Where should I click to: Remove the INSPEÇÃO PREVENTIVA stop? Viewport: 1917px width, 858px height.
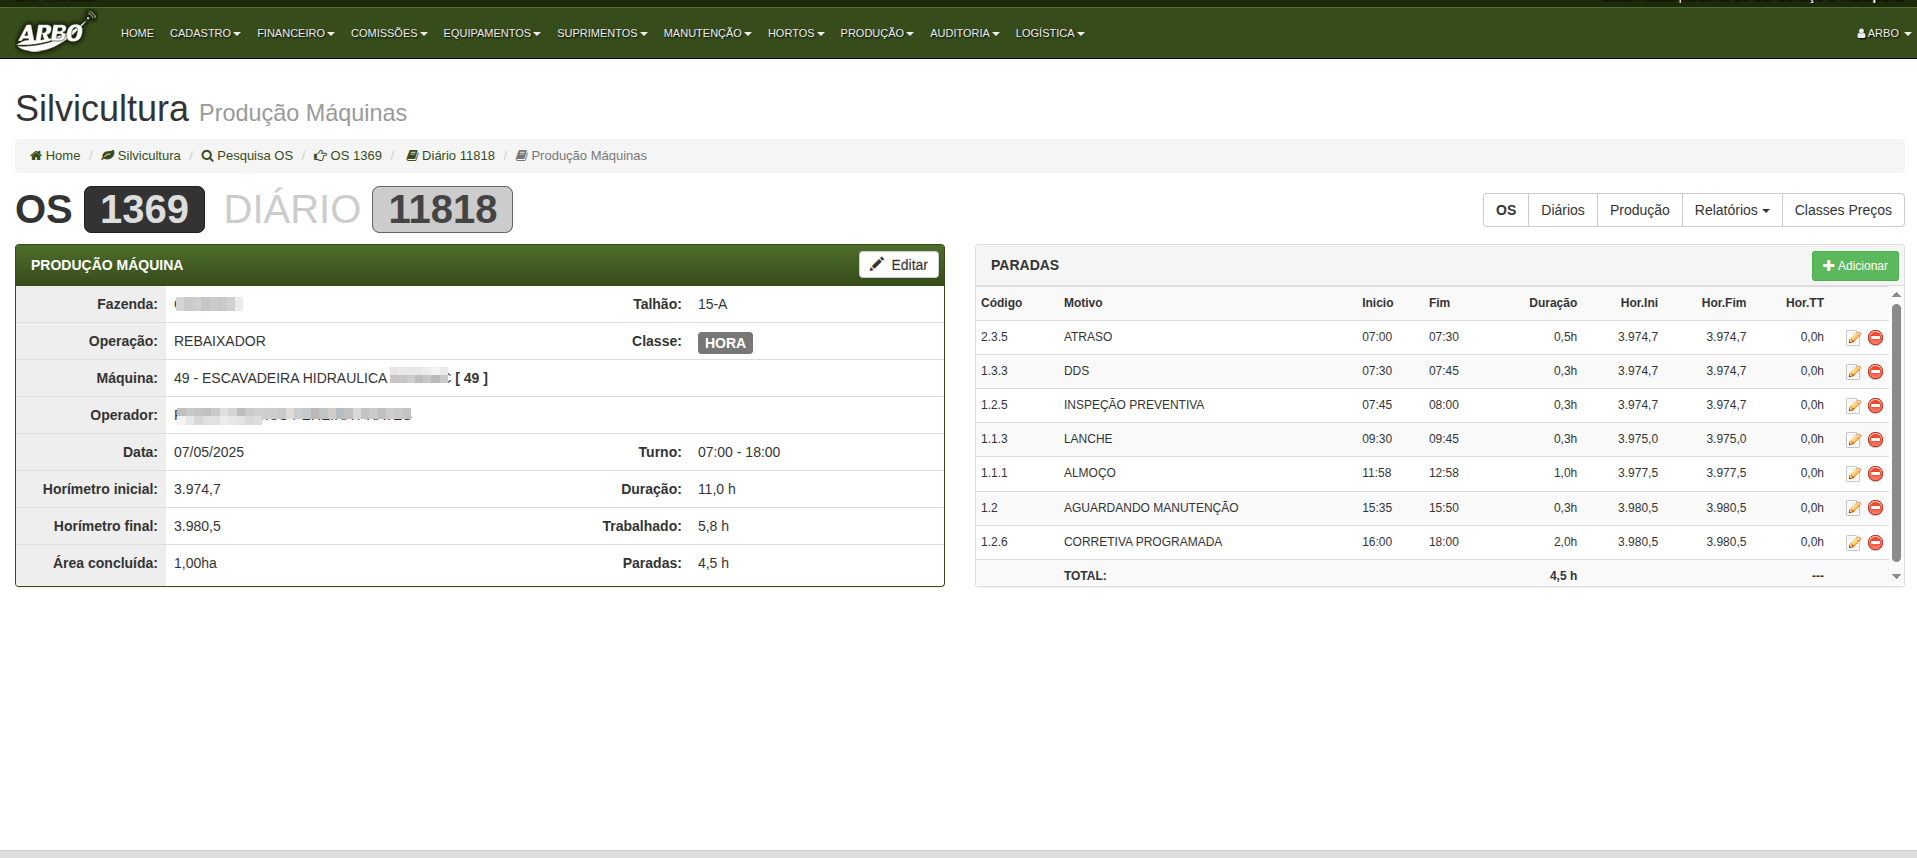coord(1875,406)
